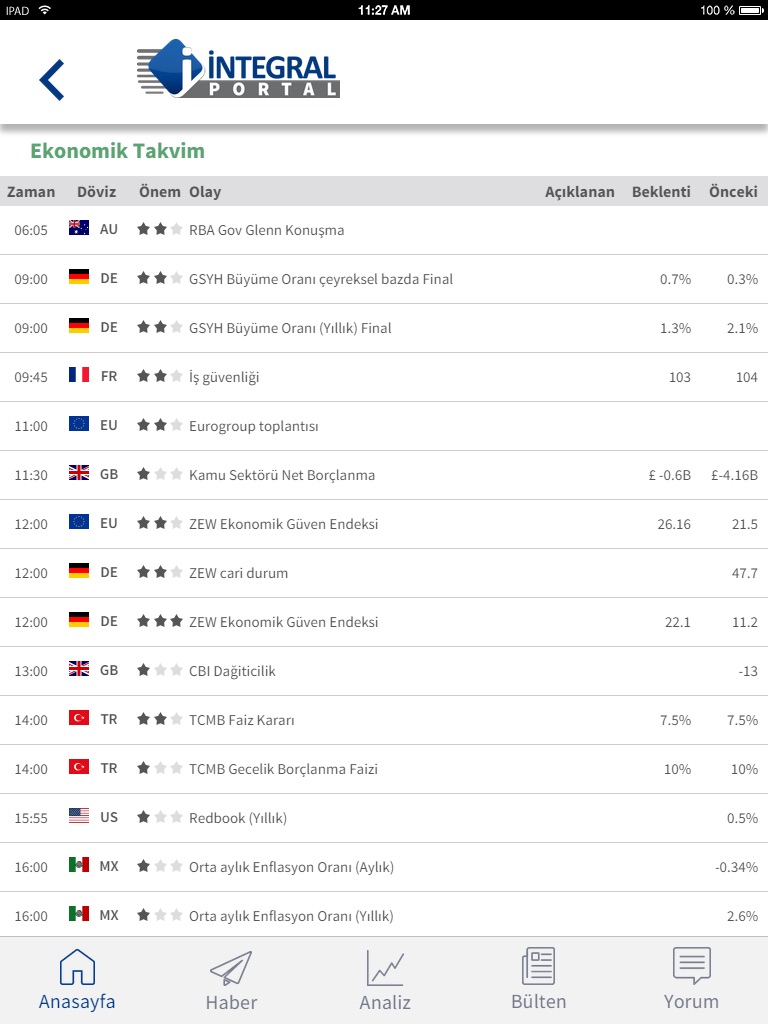Tap the Australian flag icon
This screenshot has height=1024, width=768.
79,229
